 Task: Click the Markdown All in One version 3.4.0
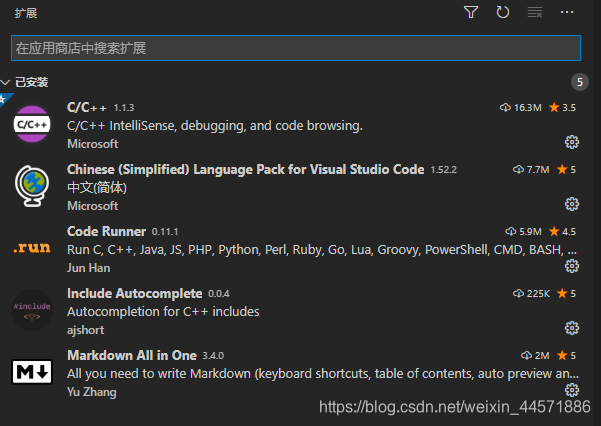pyautogui.click(x=213, y=355)
